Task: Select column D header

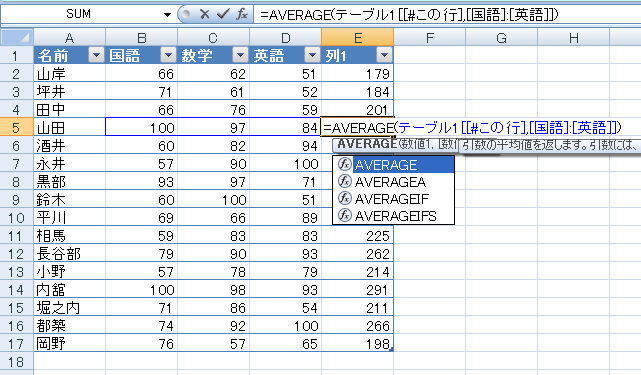Action: click(285, 38)
